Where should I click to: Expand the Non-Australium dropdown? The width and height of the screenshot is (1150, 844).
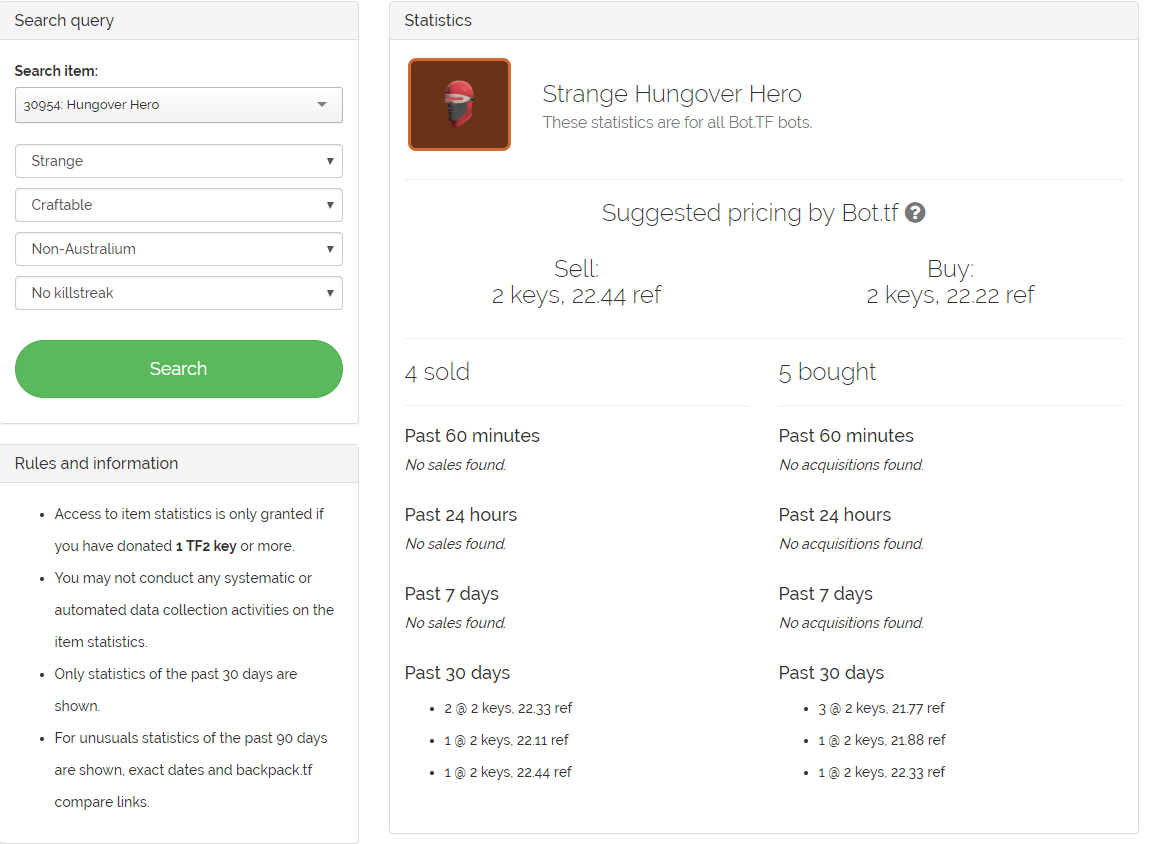click(179, 249)
